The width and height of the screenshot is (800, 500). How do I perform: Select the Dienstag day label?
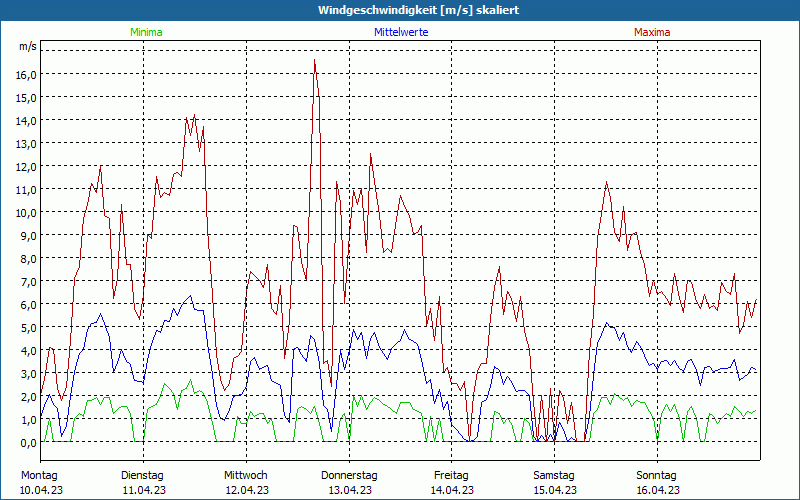142,475
